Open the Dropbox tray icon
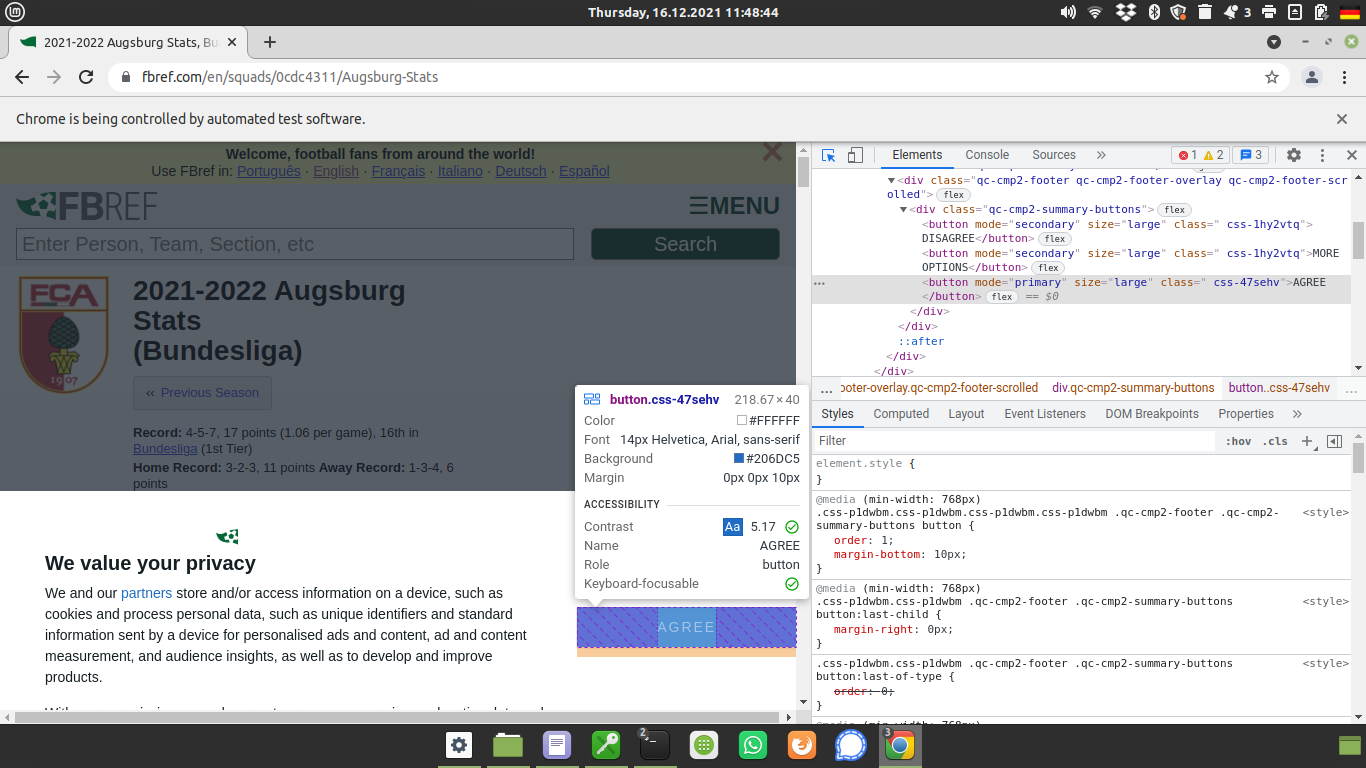1366x768 pixels. (1125, 12)
